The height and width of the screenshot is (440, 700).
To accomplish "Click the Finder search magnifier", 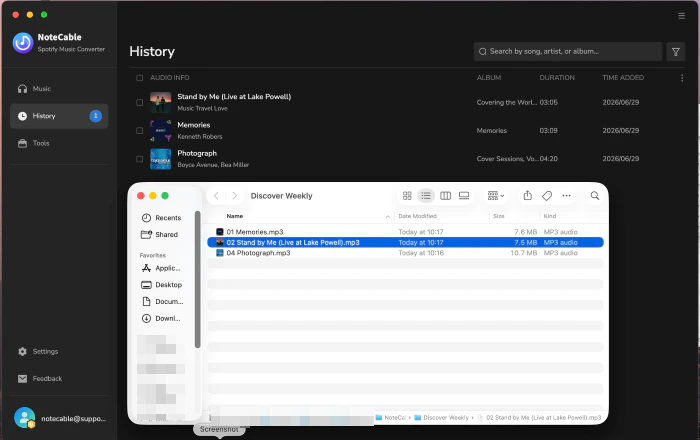I will (x=595, y=196).
